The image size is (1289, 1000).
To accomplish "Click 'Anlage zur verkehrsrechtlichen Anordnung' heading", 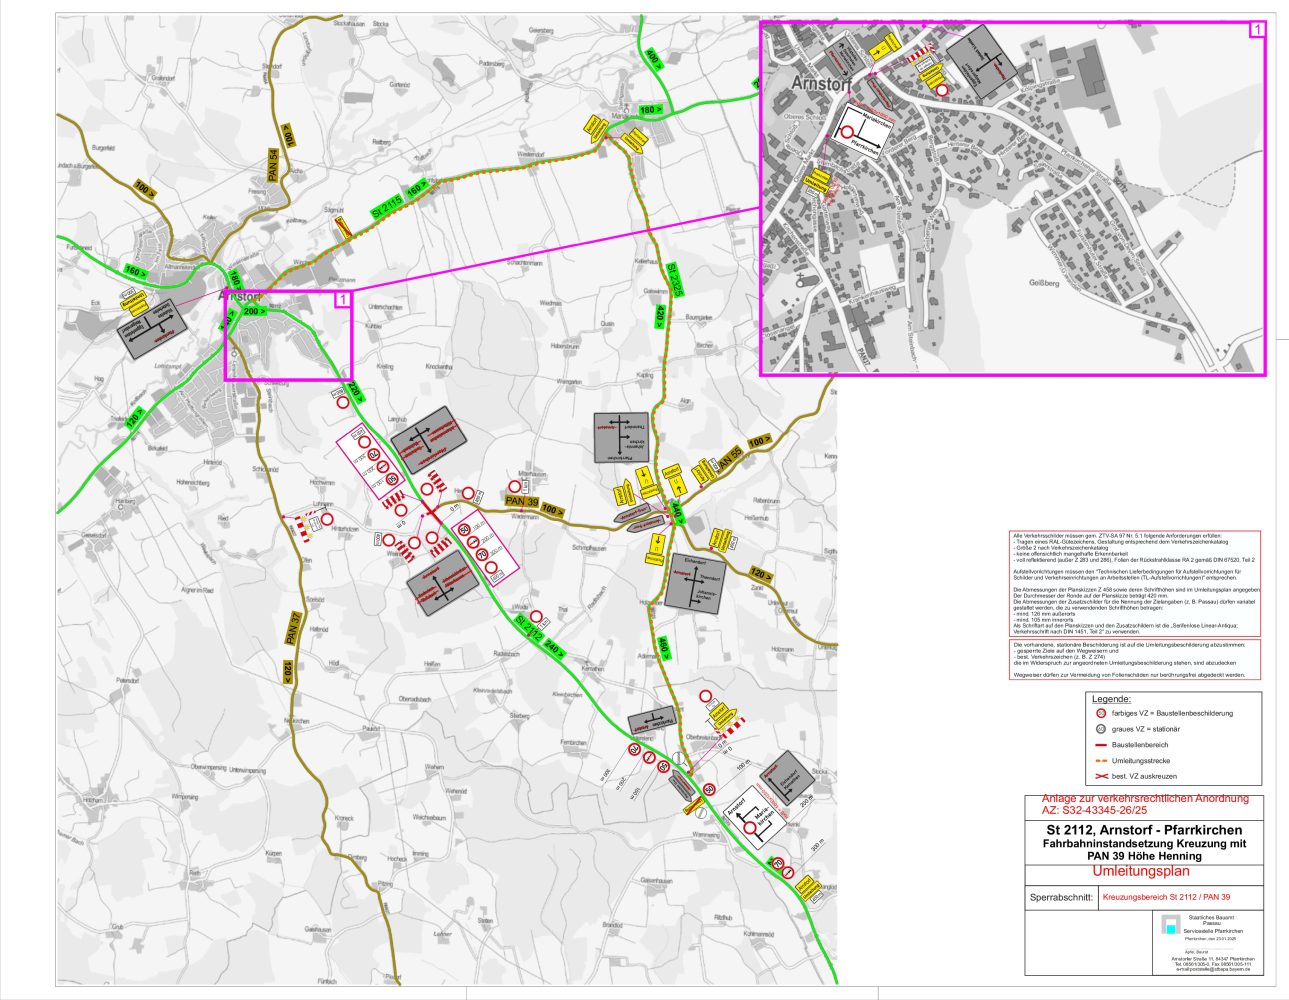I will click(1145, 799).
